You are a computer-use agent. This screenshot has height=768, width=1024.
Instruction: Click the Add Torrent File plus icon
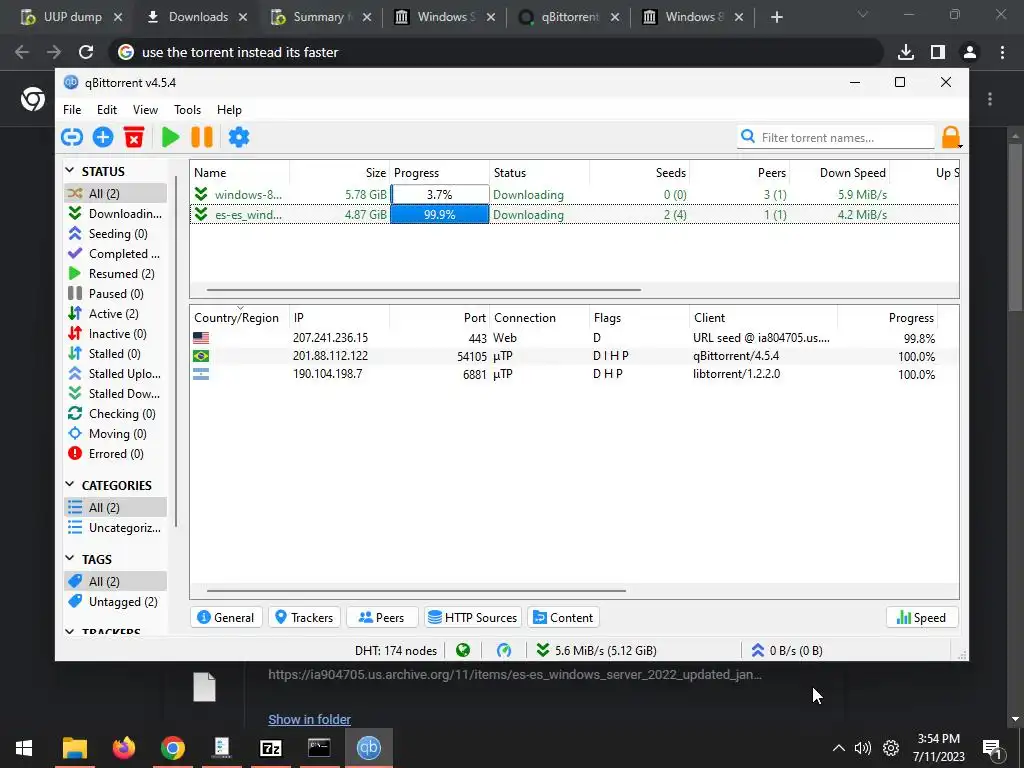[x=103, y=137]
